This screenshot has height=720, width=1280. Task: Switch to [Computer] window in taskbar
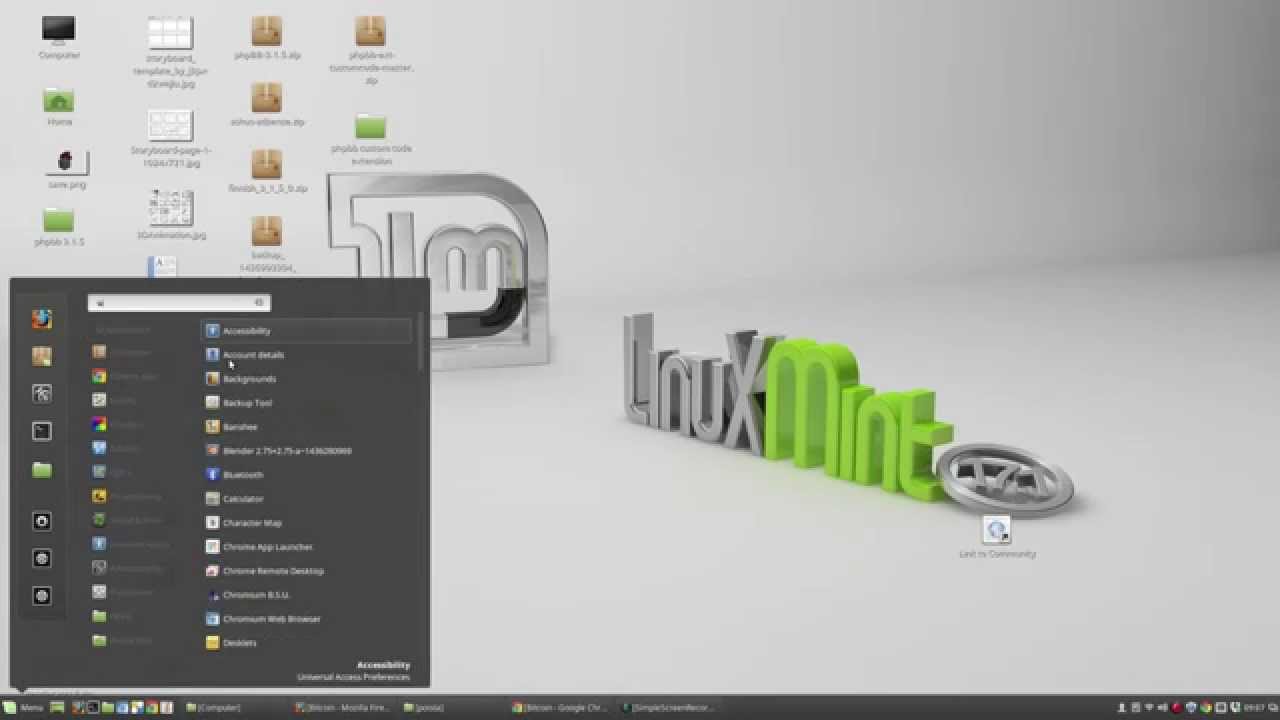click(x=214, y=707)
